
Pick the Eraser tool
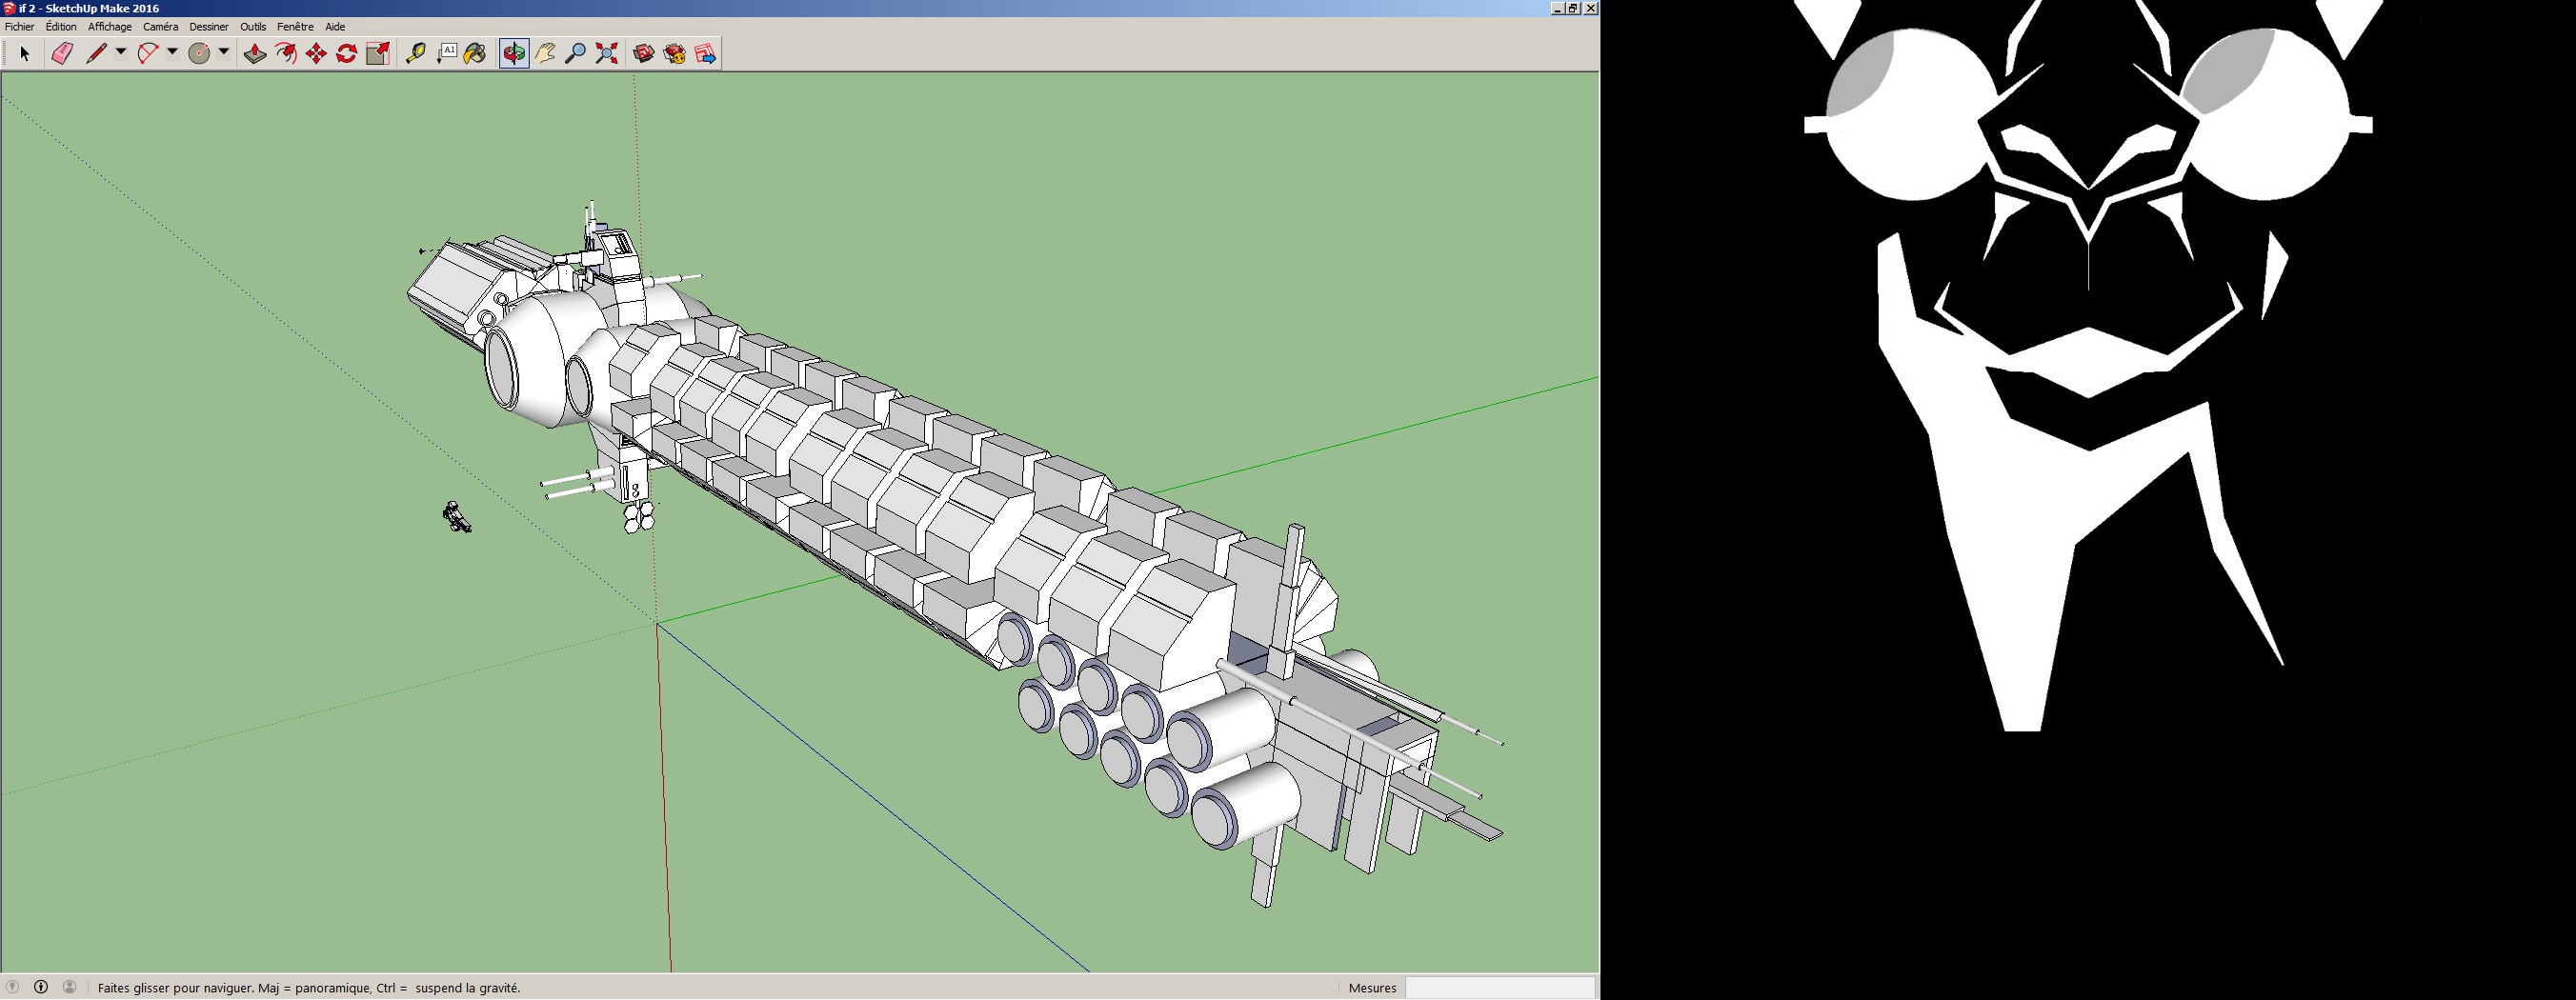click(x=62, y=54)
